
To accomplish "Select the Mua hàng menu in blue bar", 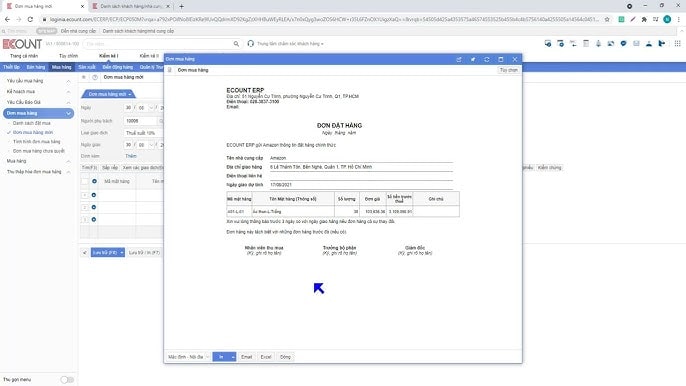I will 62,67.
